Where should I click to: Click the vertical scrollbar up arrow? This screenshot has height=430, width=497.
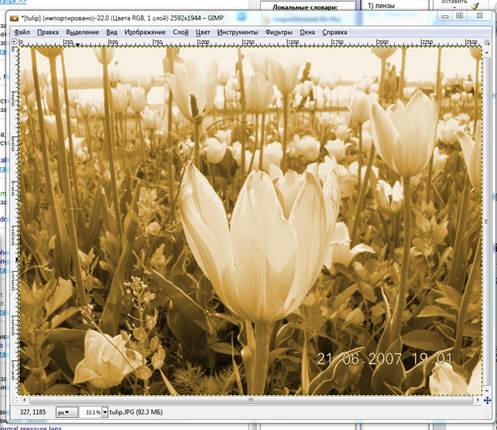pos(487,53)
